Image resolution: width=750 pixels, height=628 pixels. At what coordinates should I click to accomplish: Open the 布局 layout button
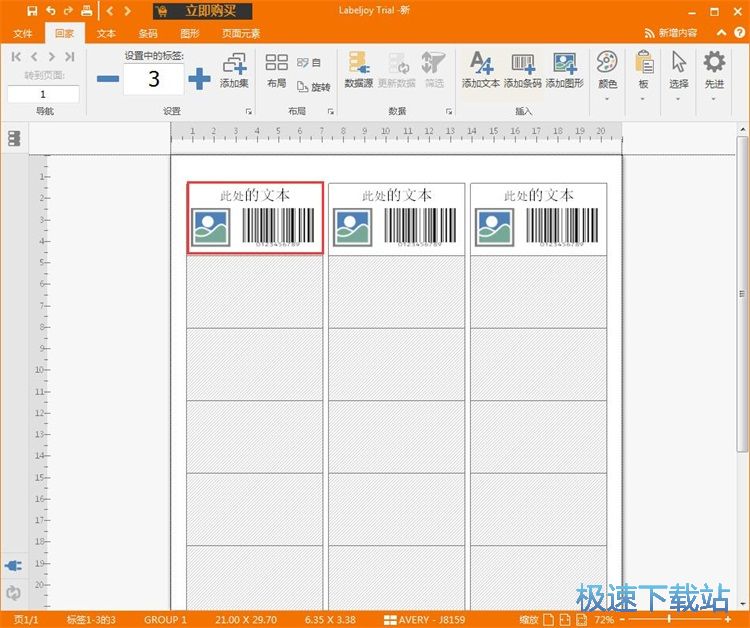pyautogui.click(x=276, y=70)
